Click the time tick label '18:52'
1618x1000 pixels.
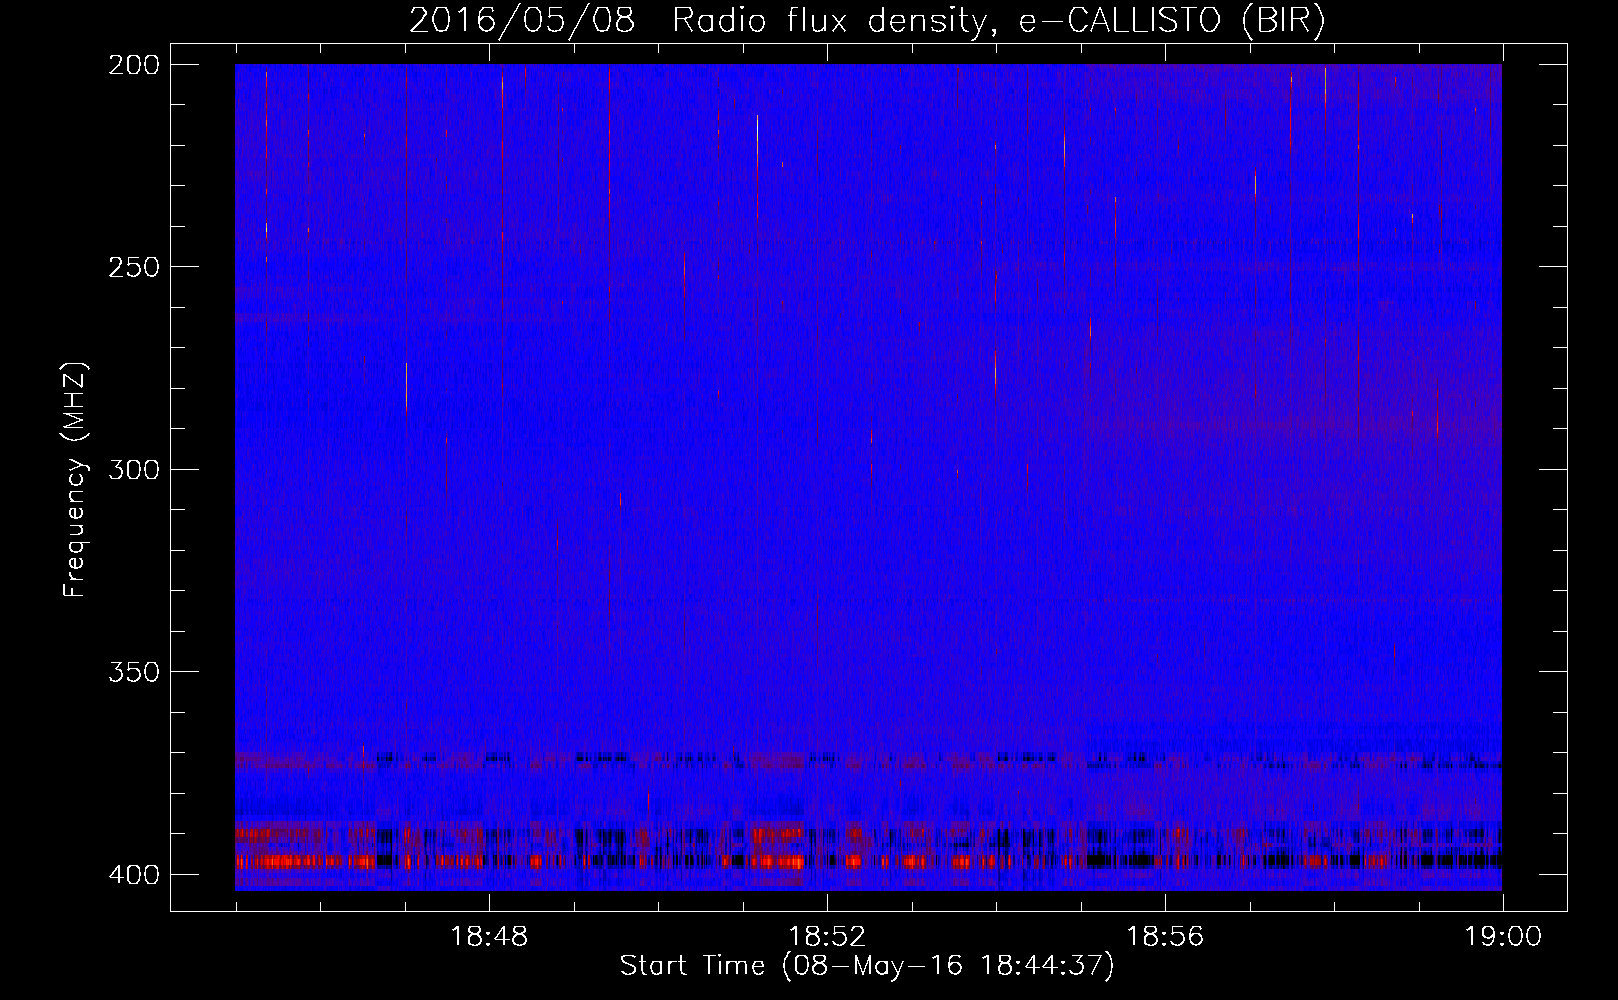[827, 937]
